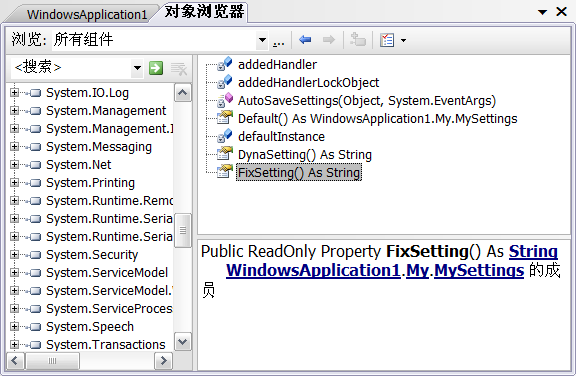
Task: Click the green search go button
Action: pyautogui.click(x=156, y=68)
